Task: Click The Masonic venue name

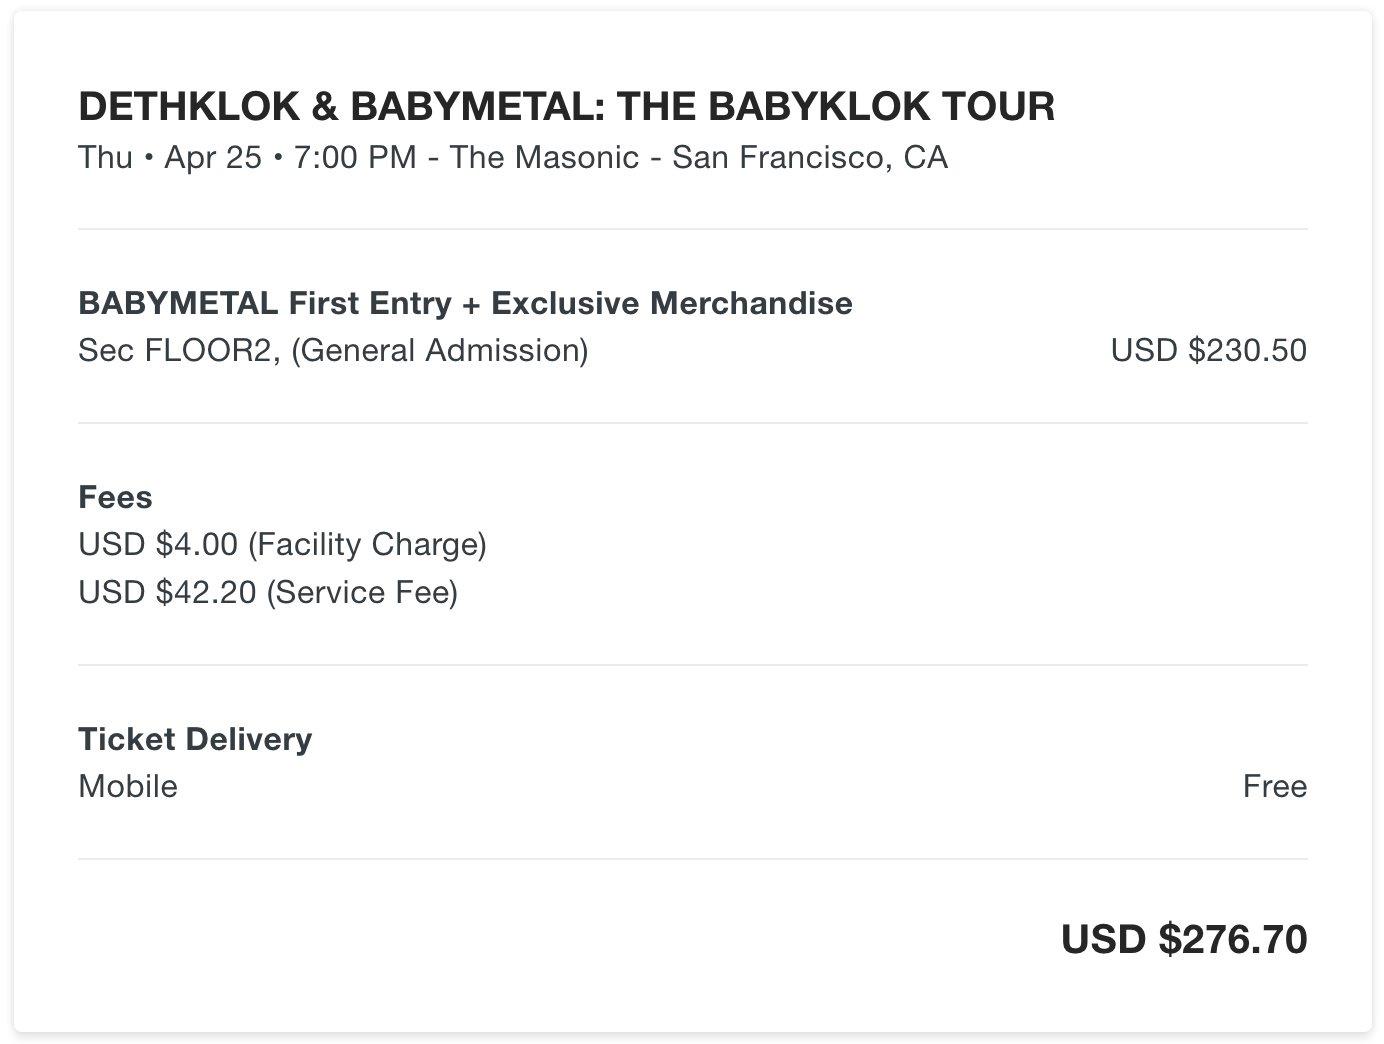Action: [544, 157]
